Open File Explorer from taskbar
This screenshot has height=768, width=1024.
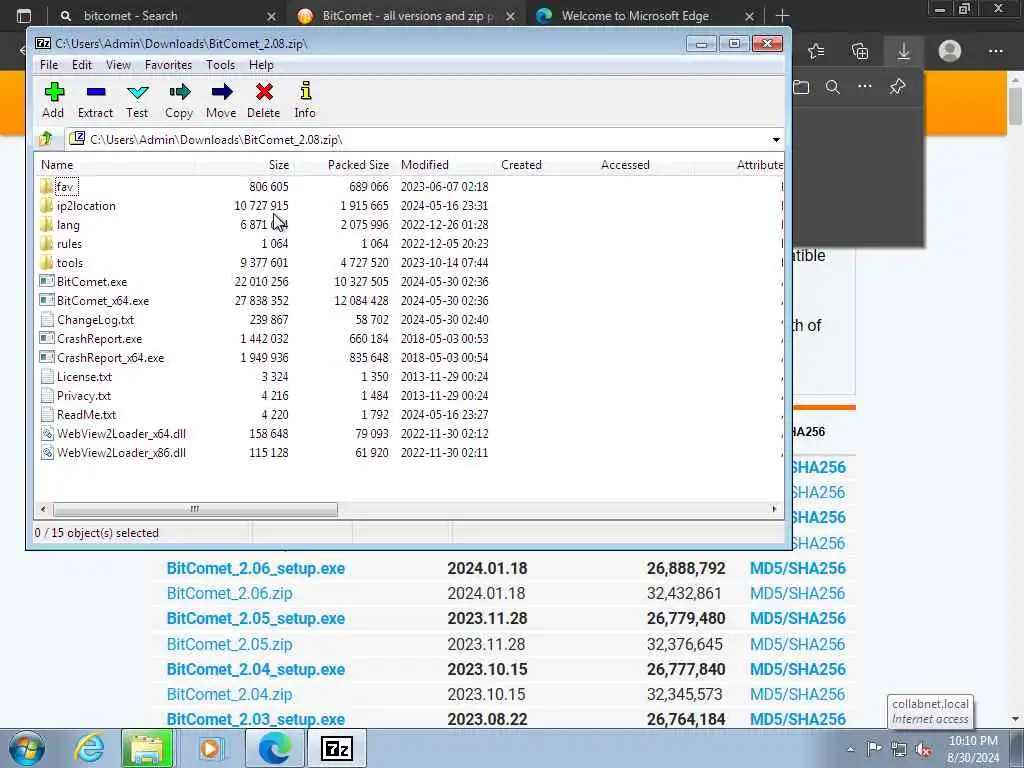point(147,748)
